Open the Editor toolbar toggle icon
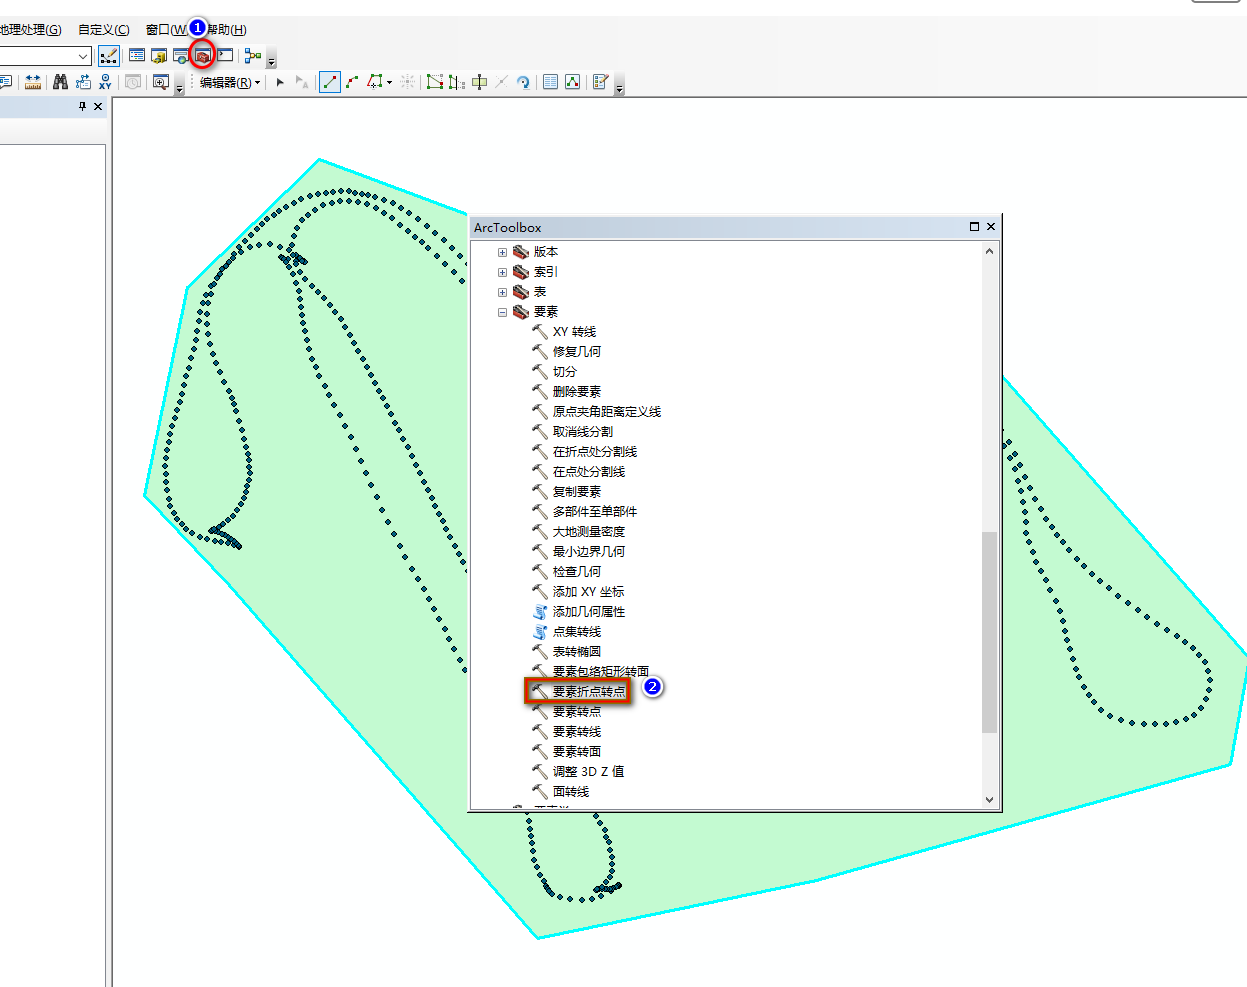The height and width of the screenshot is (987, 1247). (109, 56)
